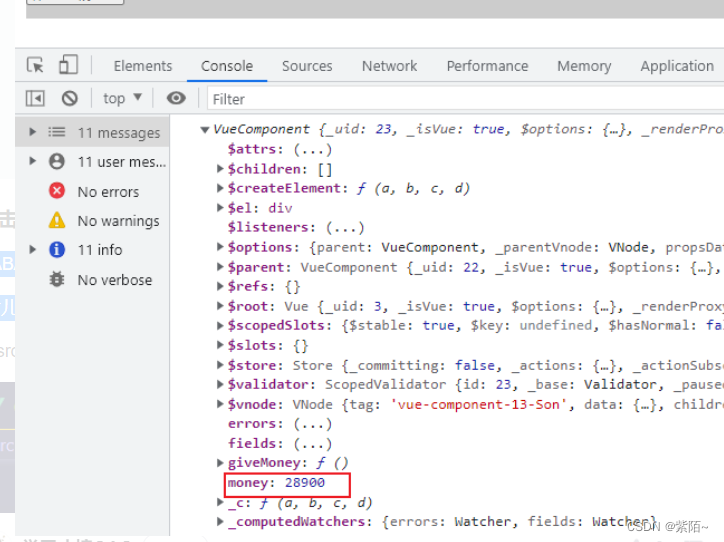Image resolution: width=724 pixels, height=542 pixels.
Task: Click the blue 11 info icon
Action: pos(57,250)
